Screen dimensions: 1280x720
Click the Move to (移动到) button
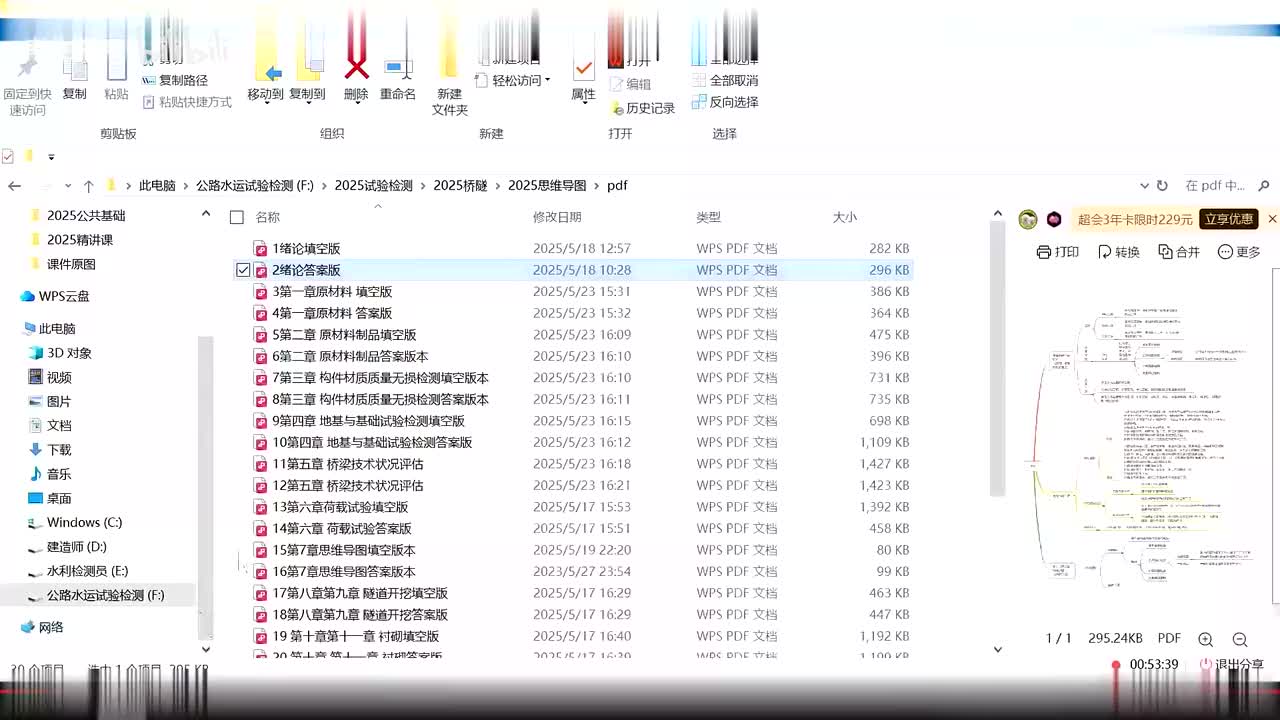point(265,80)
